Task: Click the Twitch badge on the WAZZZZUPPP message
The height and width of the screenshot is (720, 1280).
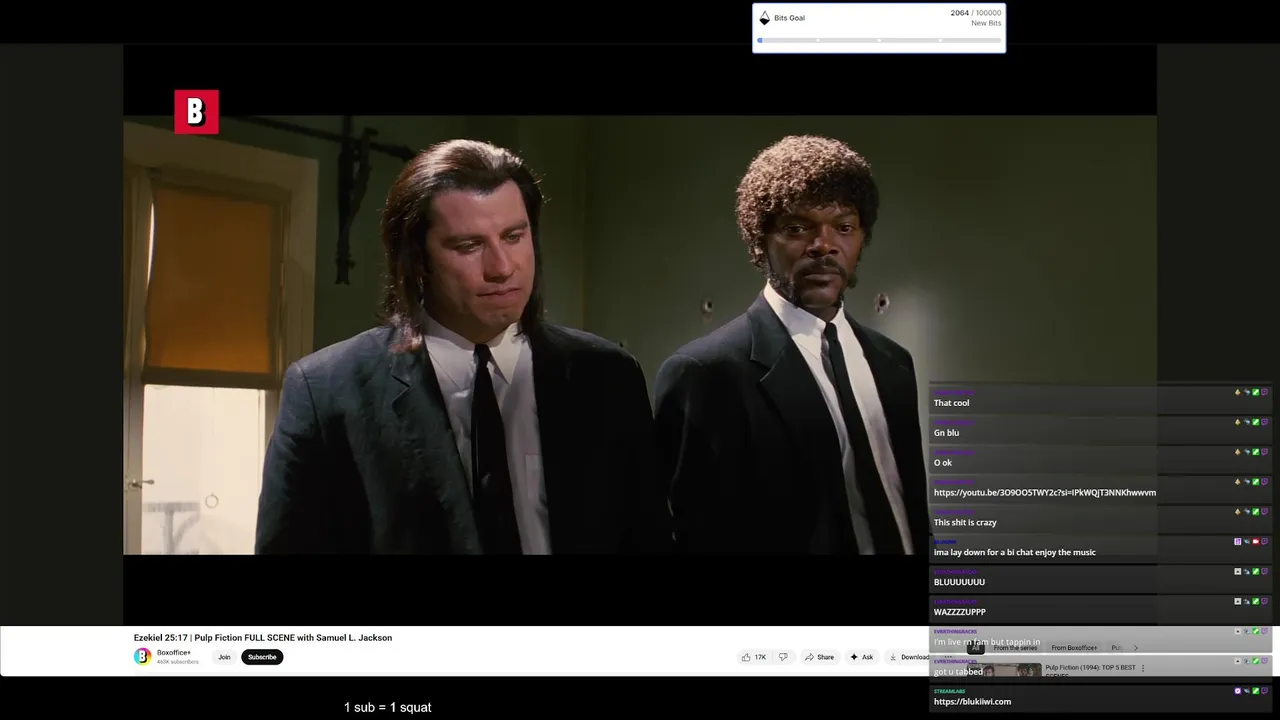Action: pos(1264,601)
